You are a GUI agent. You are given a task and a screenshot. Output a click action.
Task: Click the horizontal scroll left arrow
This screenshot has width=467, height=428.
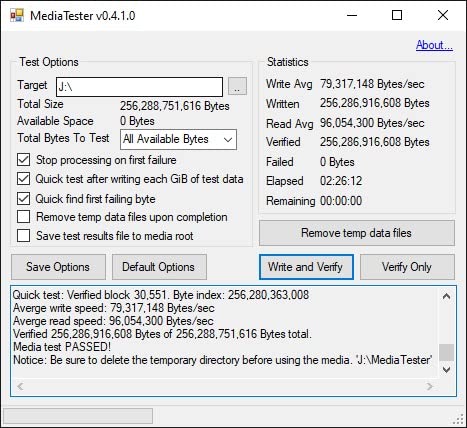(x=20, y=386)
